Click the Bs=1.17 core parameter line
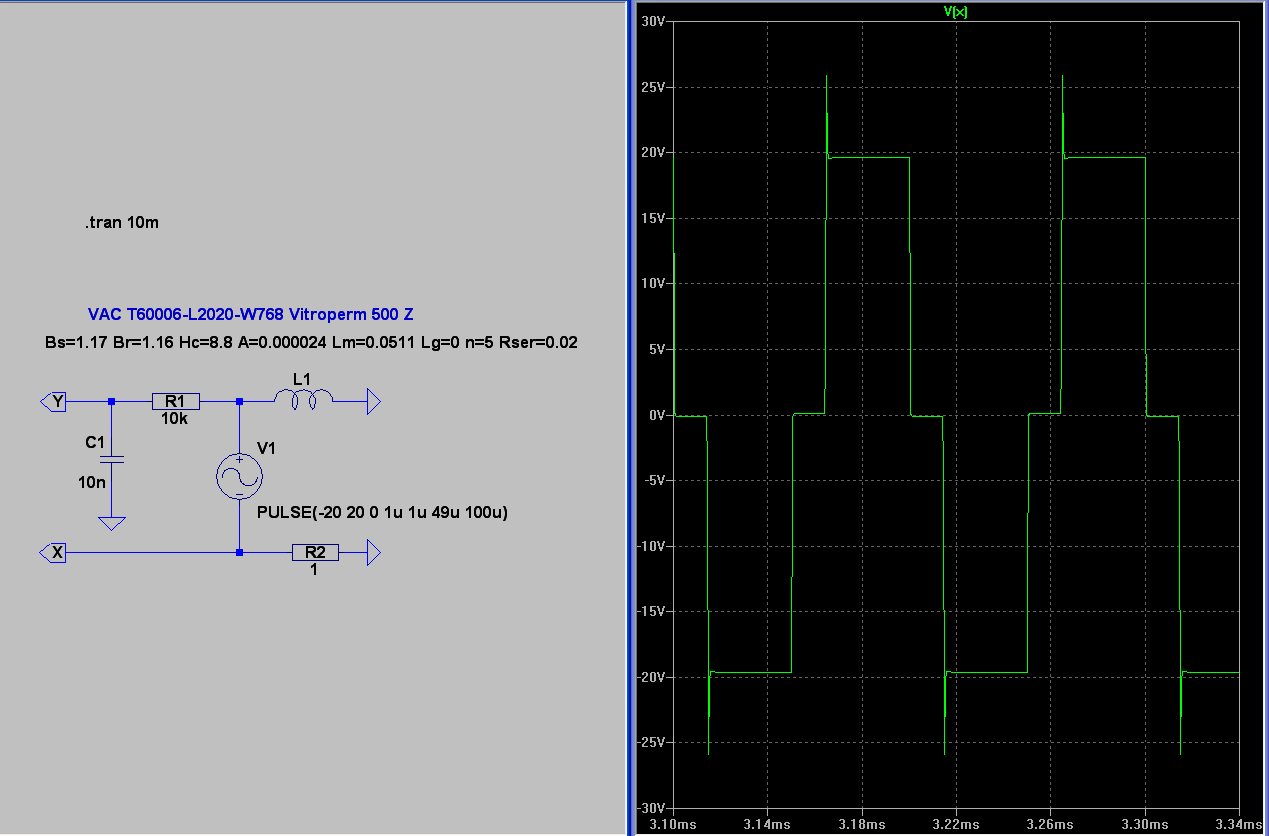The width and height of the screenshot is (1269, 836). (311, 342)
